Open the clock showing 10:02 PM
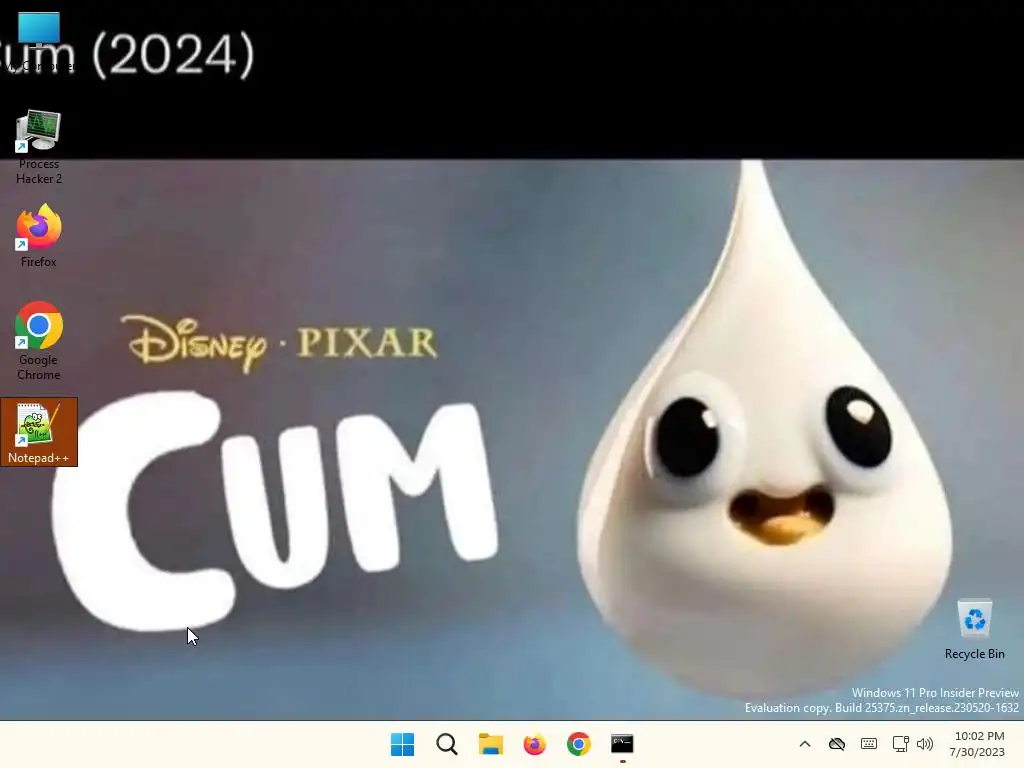 coord(978,744)
